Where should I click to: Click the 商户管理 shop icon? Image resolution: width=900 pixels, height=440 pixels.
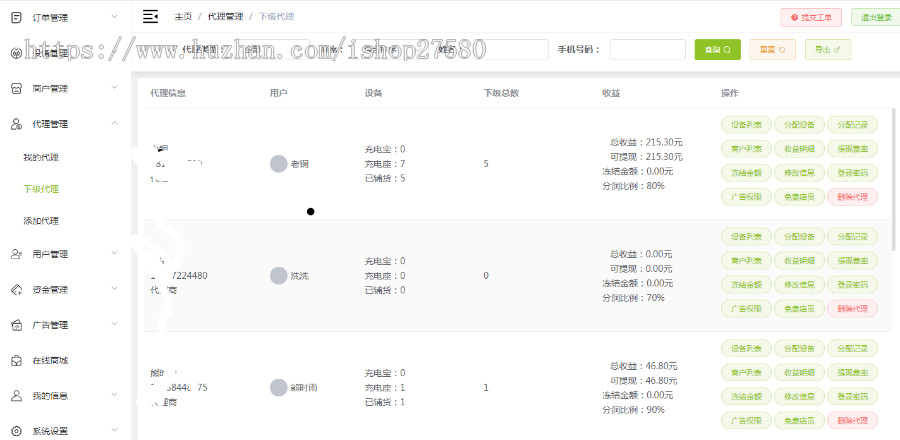point(16,88)
